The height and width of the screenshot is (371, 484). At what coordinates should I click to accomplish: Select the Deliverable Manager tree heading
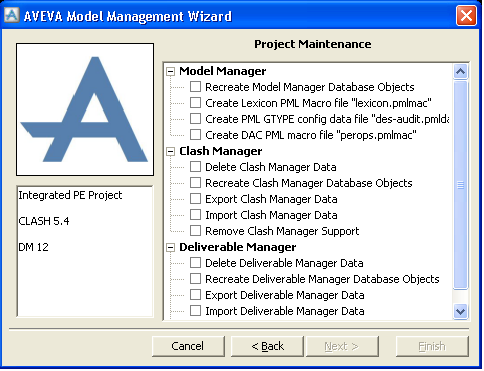point(238,247)
